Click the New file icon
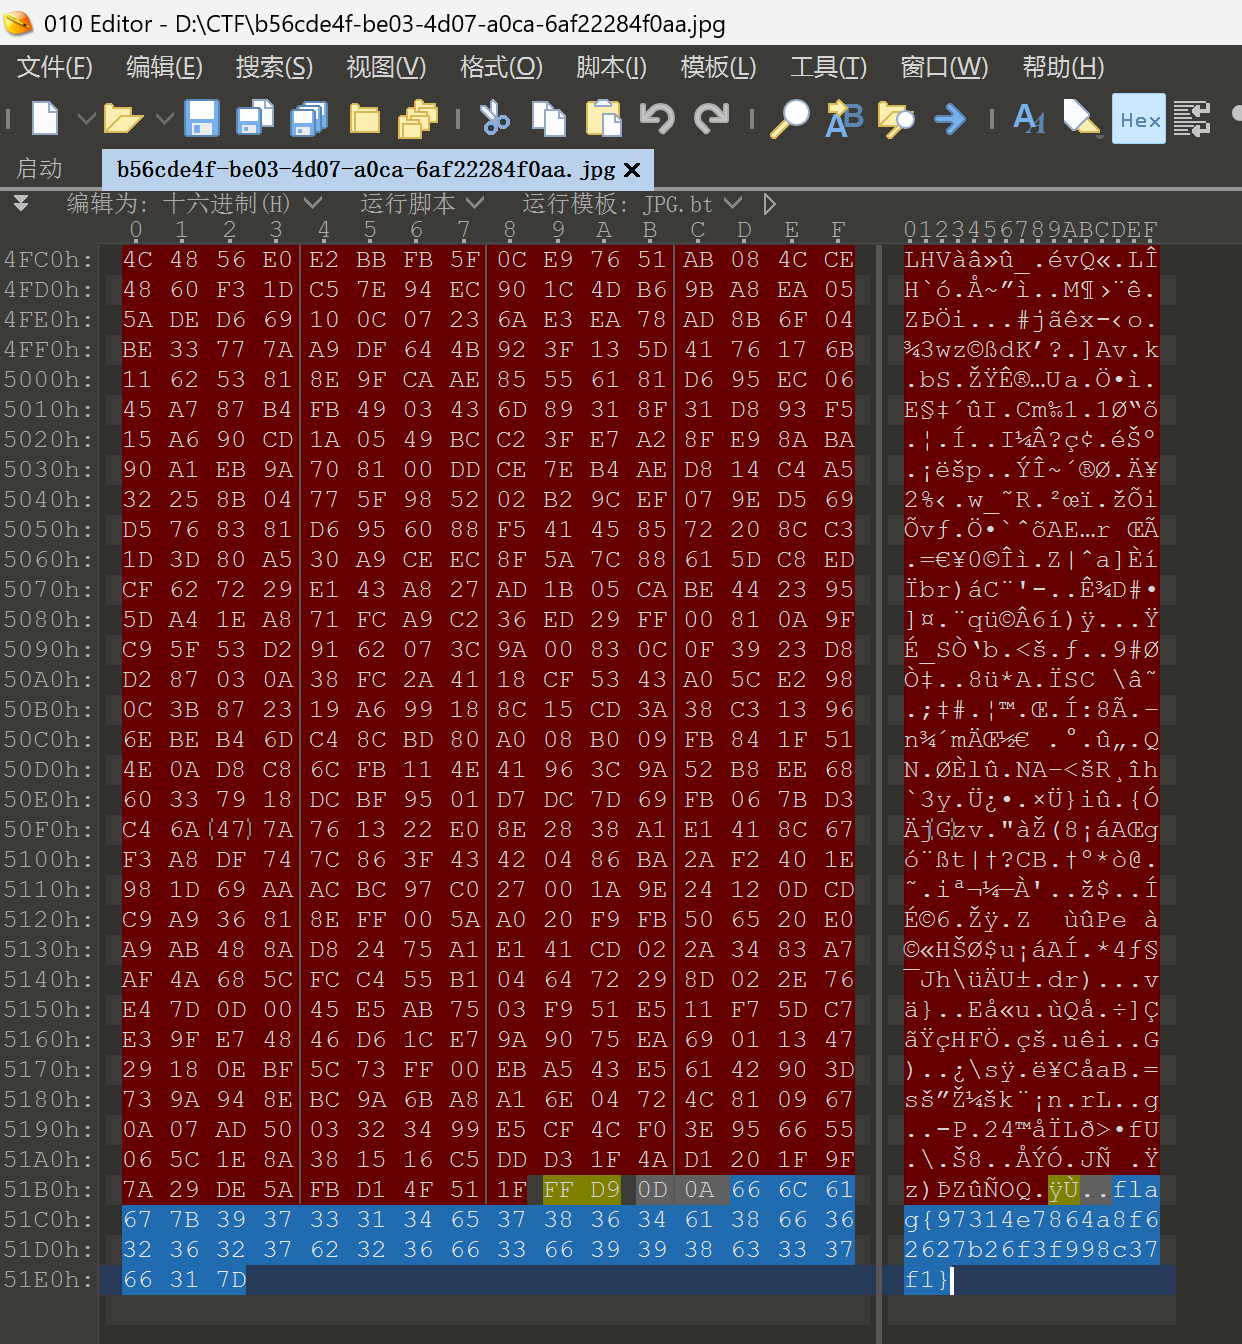 point(45,119)
